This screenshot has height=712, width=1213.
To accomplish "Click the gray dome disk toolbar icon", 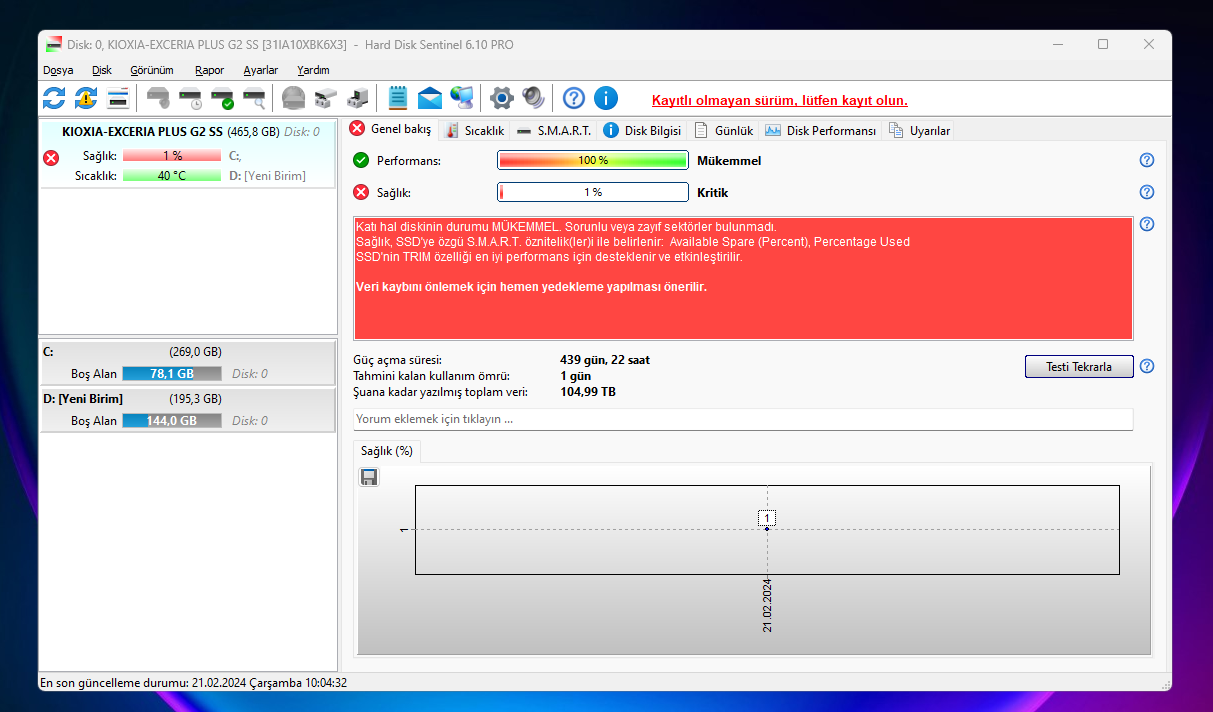I will (294, 98).
